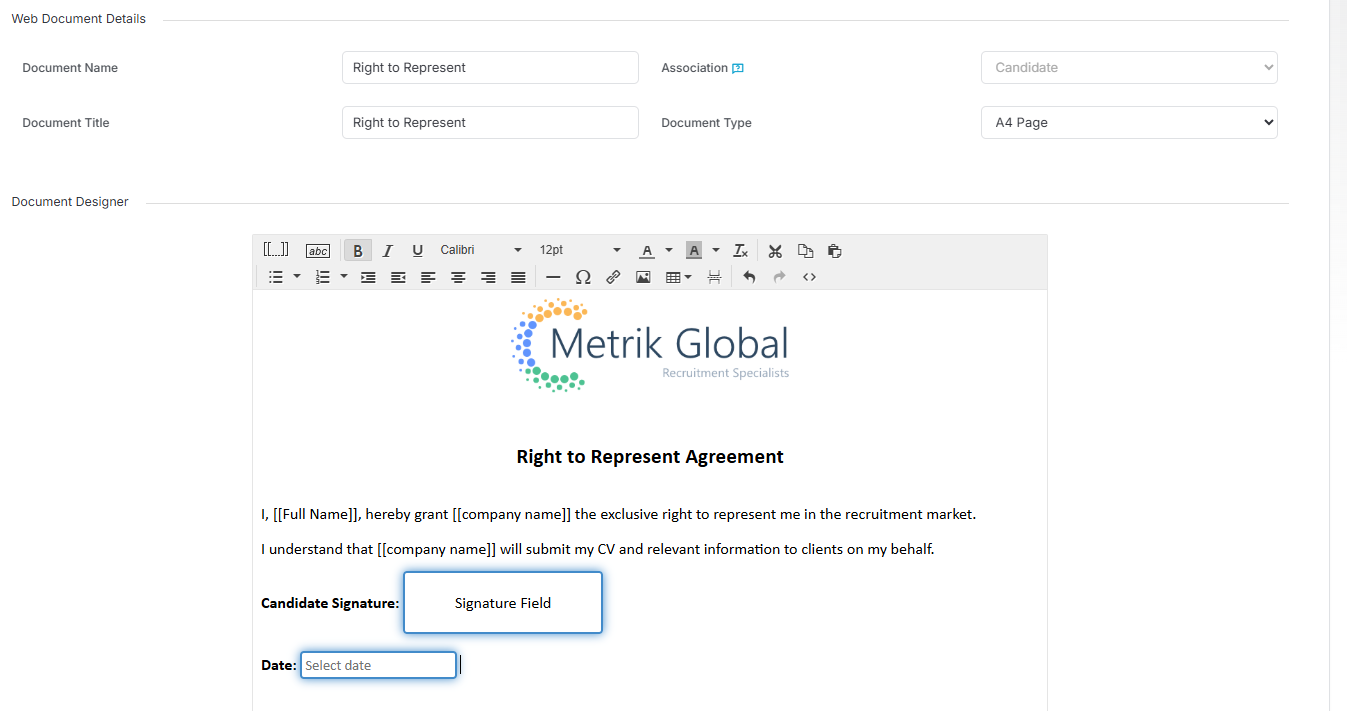Viewport: 1347px width, 711px height.
Task: Paste clipboard content
Action: tap(835, 250)
